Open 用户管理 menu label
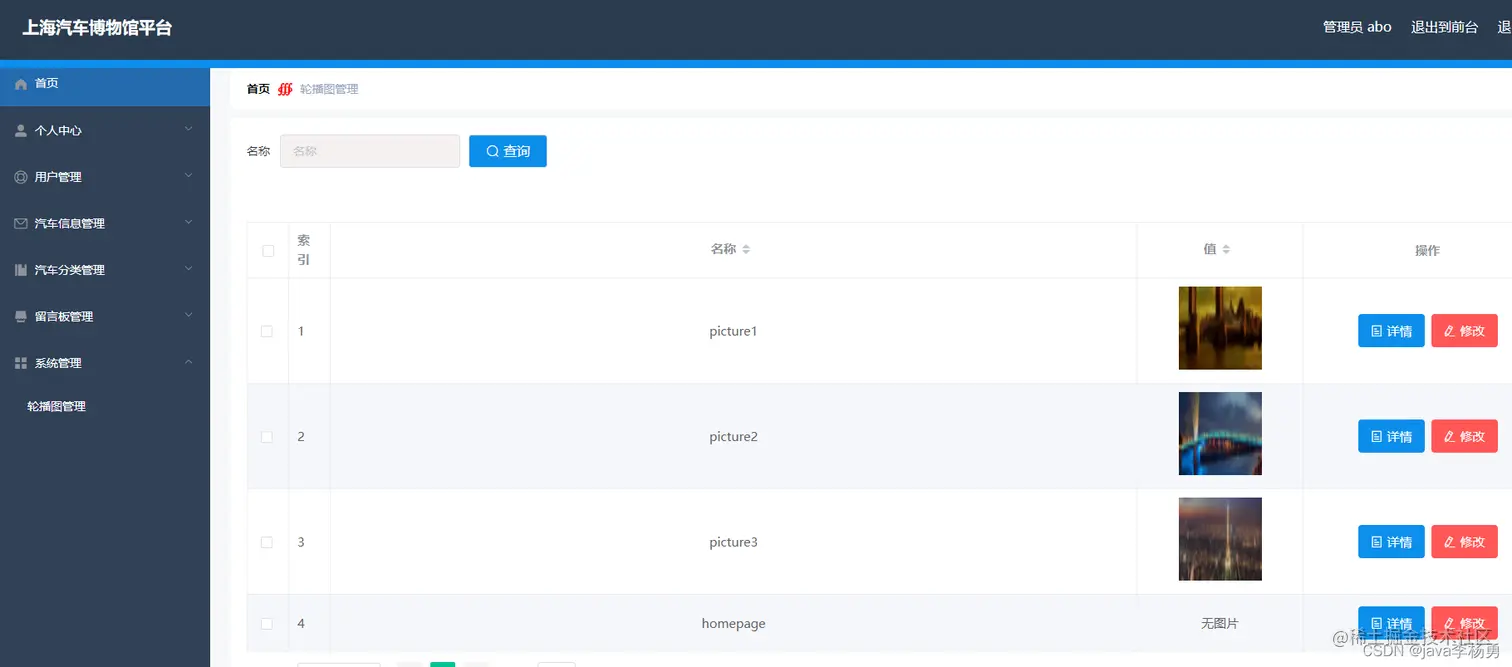1512x667 pixels. tap(58, 177)
